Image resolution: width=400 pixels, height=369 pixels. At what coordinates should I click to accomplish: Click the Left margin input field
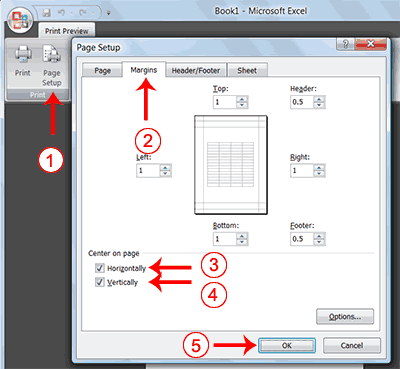click(148, 170)
